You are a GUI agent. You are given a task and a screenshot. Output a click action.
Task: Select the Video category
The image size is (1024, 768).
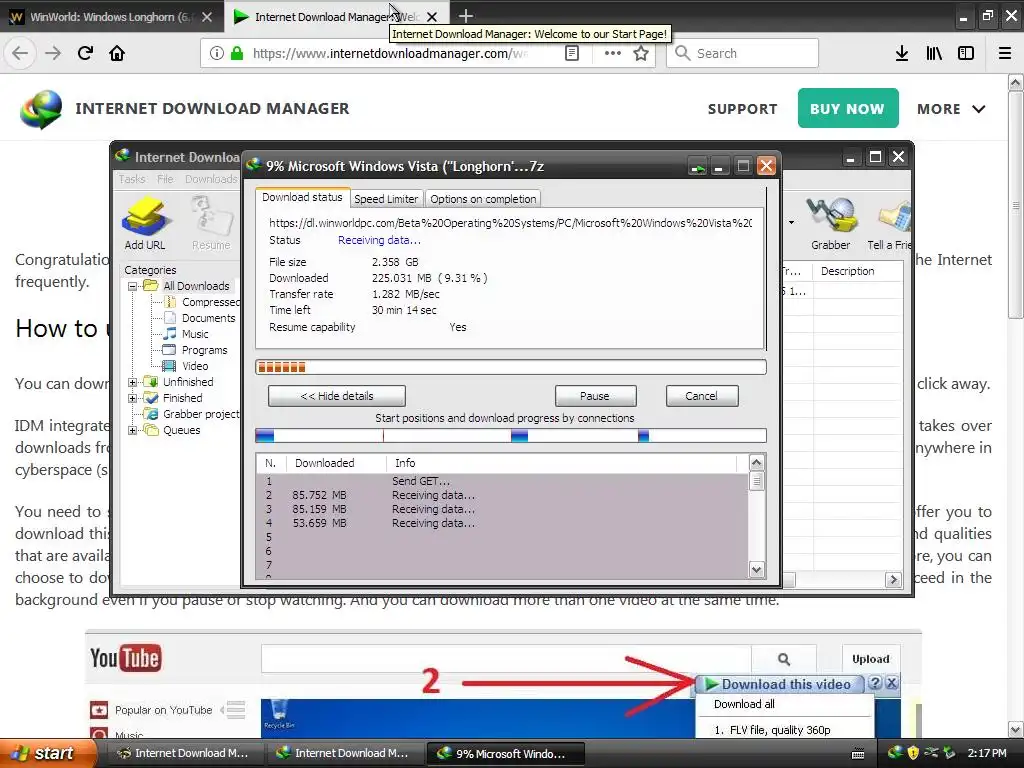(186, 366)
